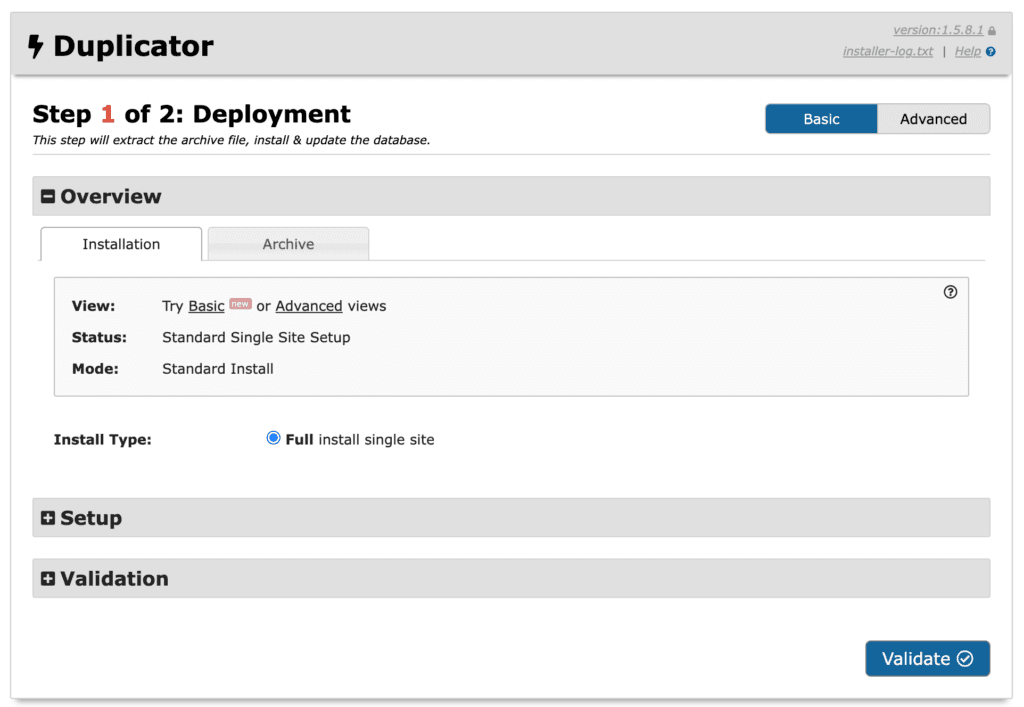Viewport: 1024px width, 707px height.
Task: Click the circled question mark in the Installation panel
Action: point(950,292)
